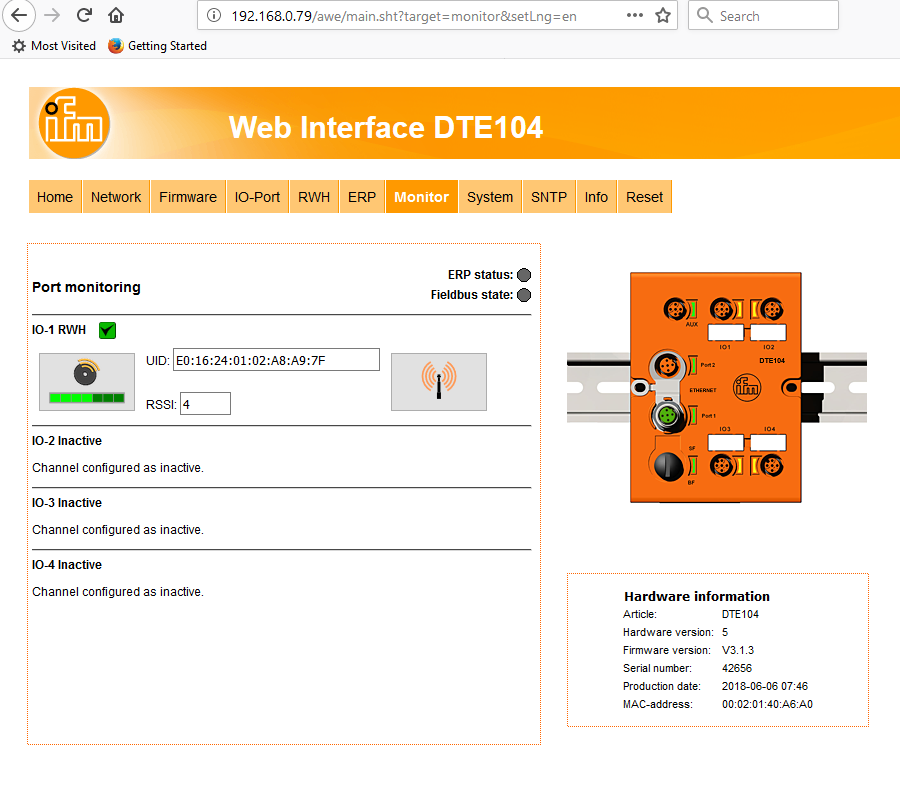Click the IO-2 Inactive heading

pos(67,441)
